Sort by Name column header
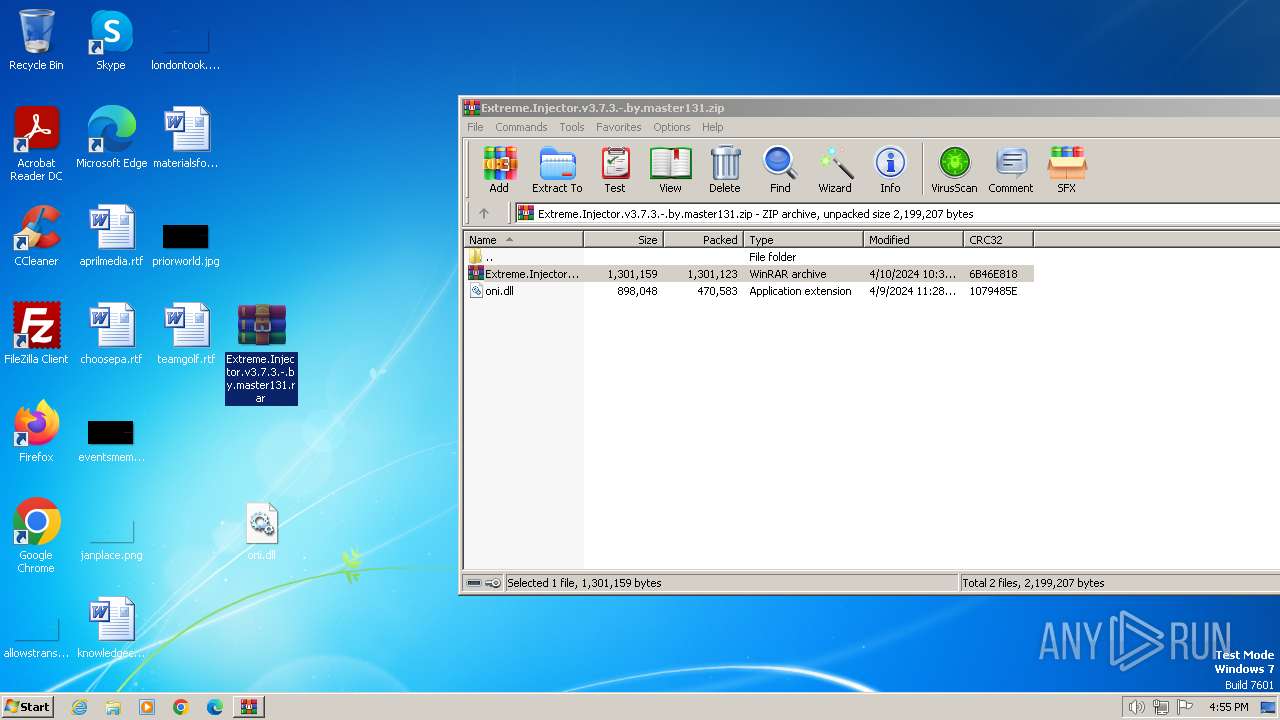The width and height of the screenshot is (1280, 720). [523, 239]
